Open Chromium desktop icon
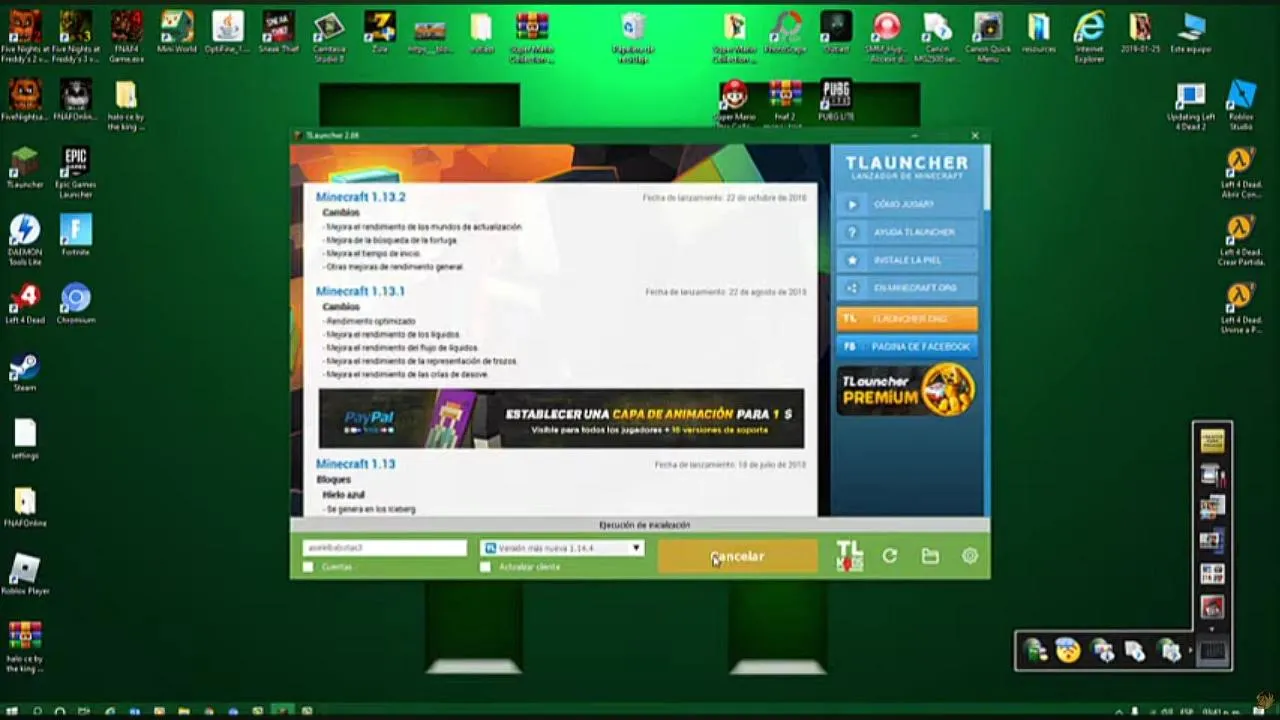1280x720 pixels. (75, 298)
